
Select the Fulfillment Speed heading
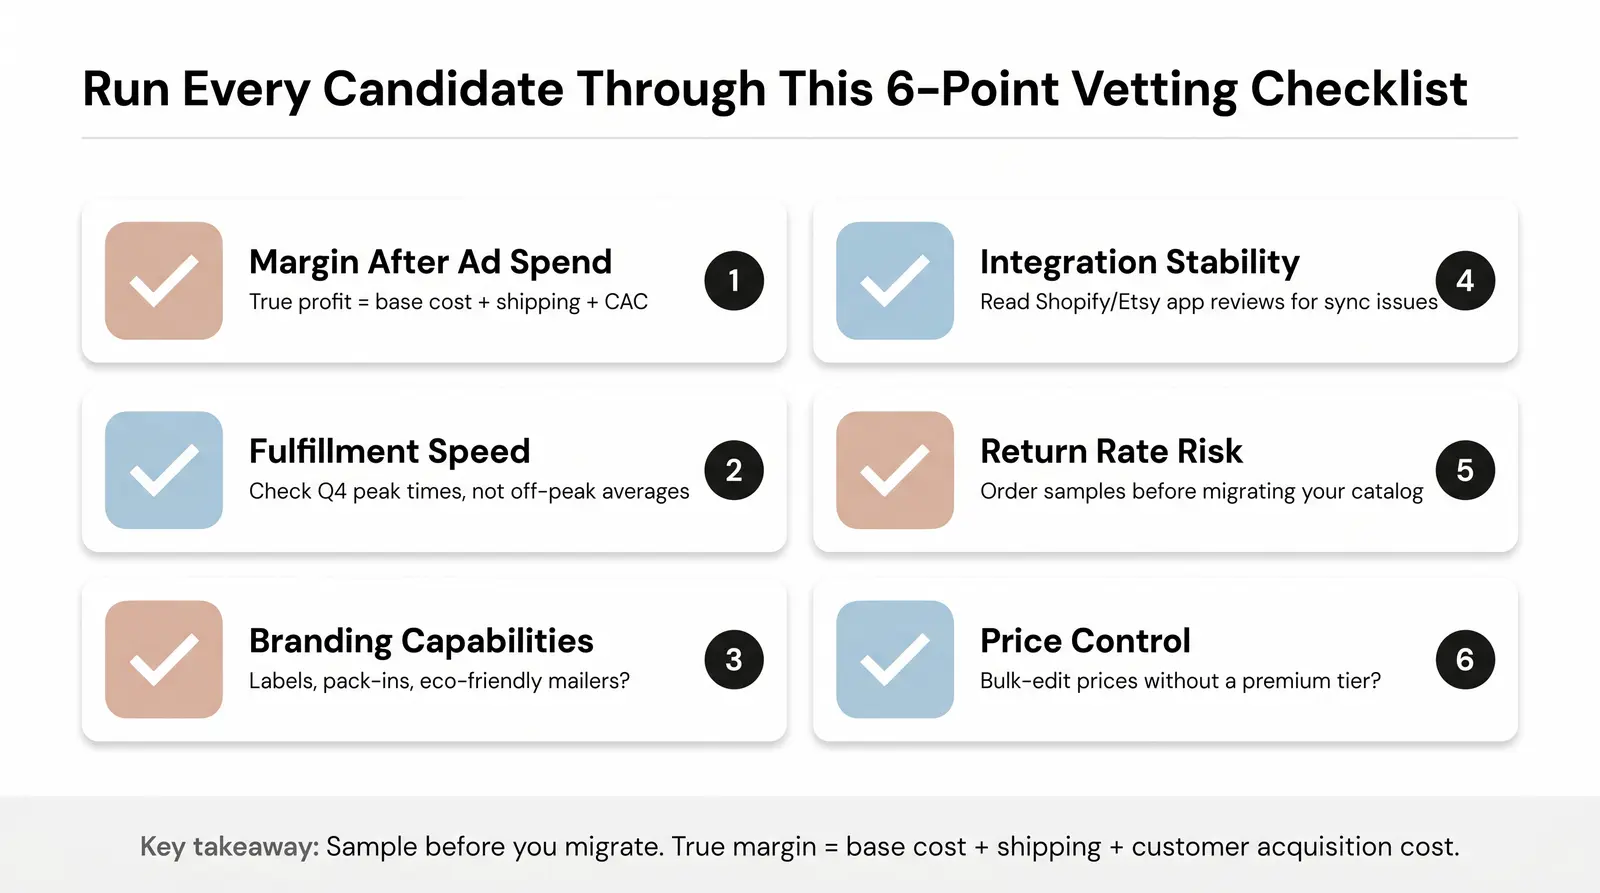390,452
